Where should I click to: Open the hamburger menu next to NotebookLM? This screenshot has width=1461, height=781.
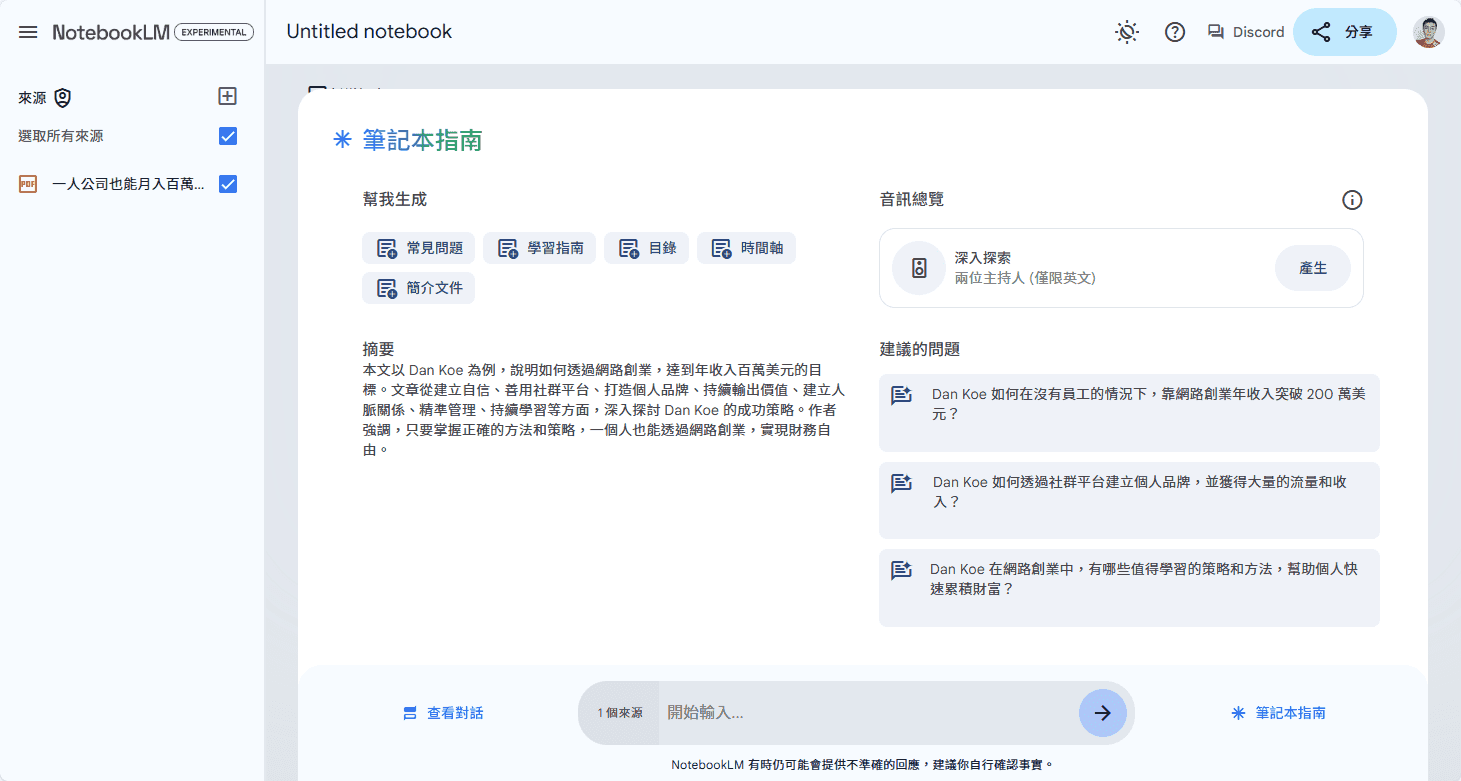(28, 32)
